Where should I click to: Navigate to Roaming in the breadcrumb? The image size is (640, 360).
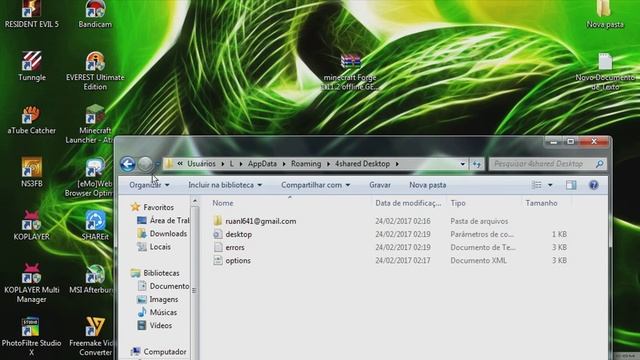306,164
